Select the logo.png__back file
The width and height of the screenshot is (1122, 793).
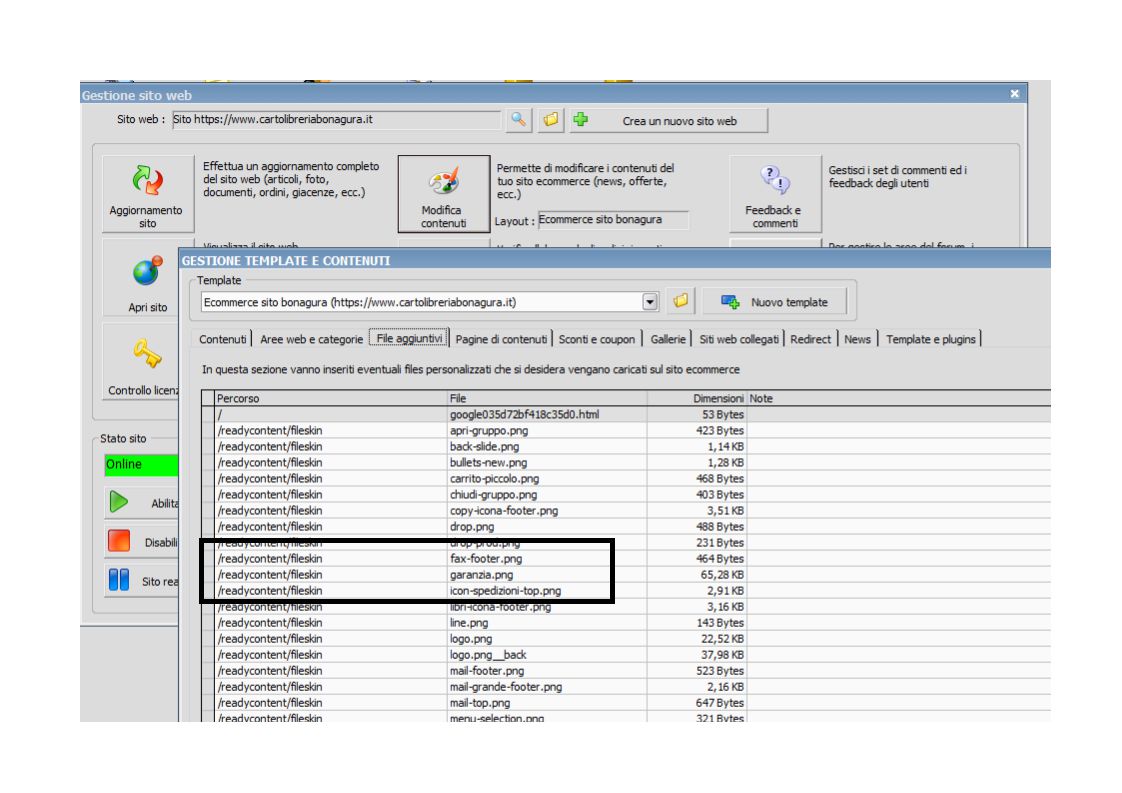point(488,655)
